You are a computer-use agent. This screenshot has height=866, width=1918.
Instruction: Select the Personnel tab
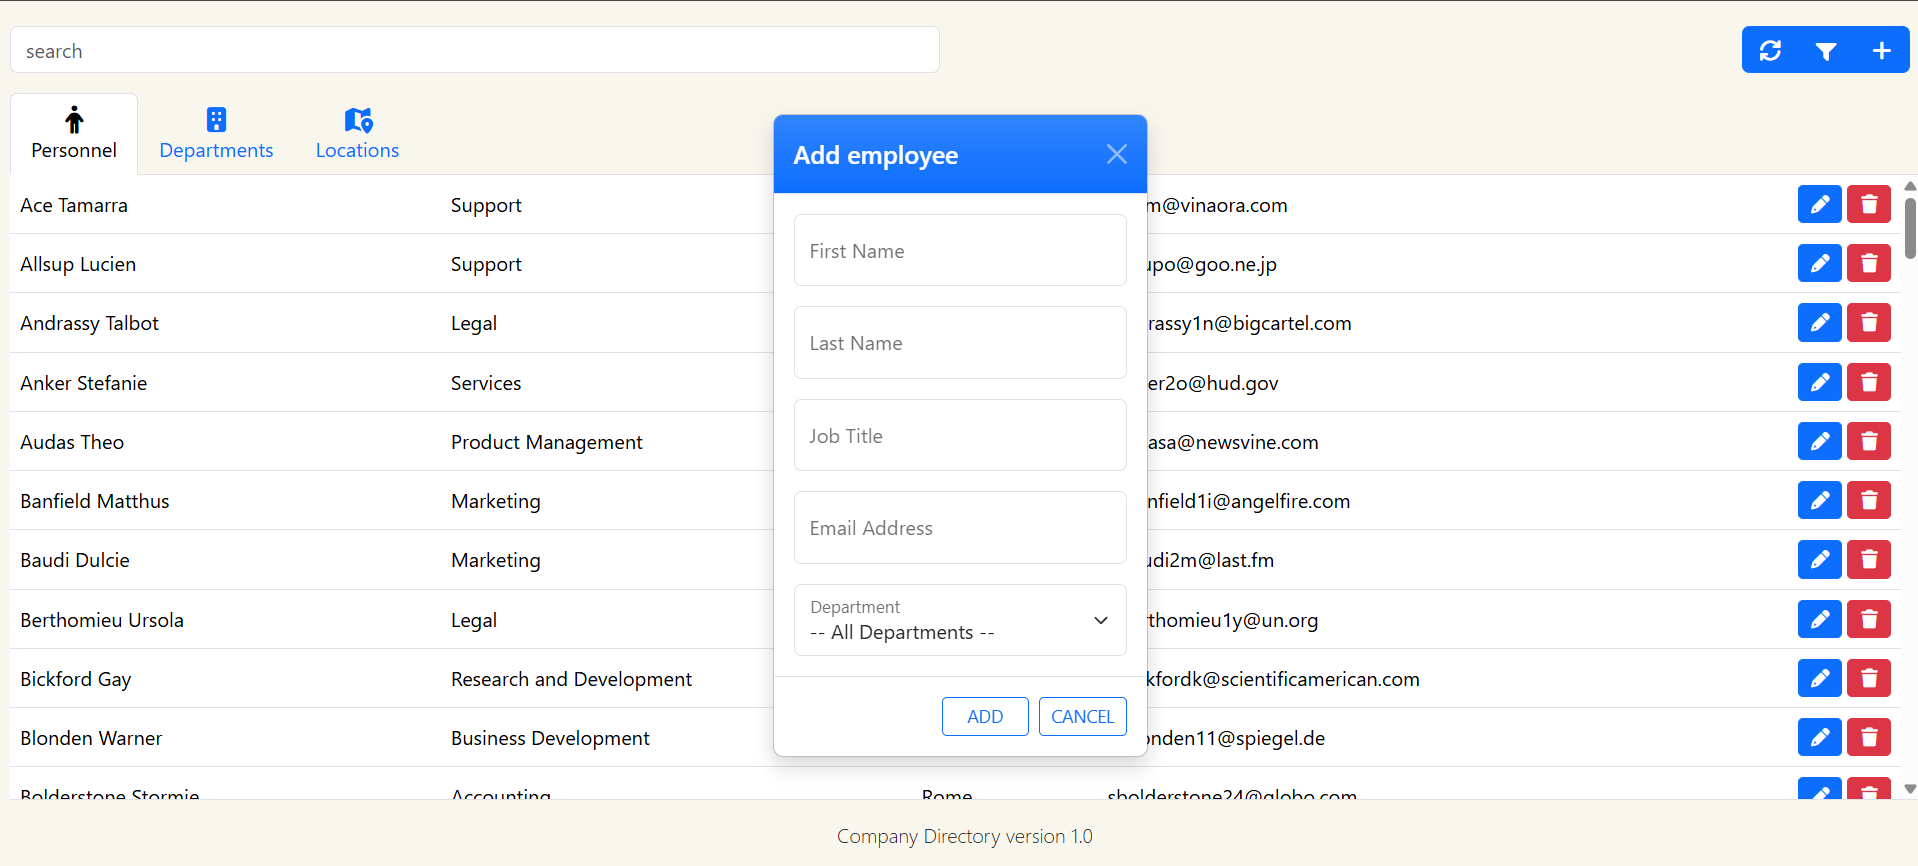pyautogui.click(x=74, y=134)
